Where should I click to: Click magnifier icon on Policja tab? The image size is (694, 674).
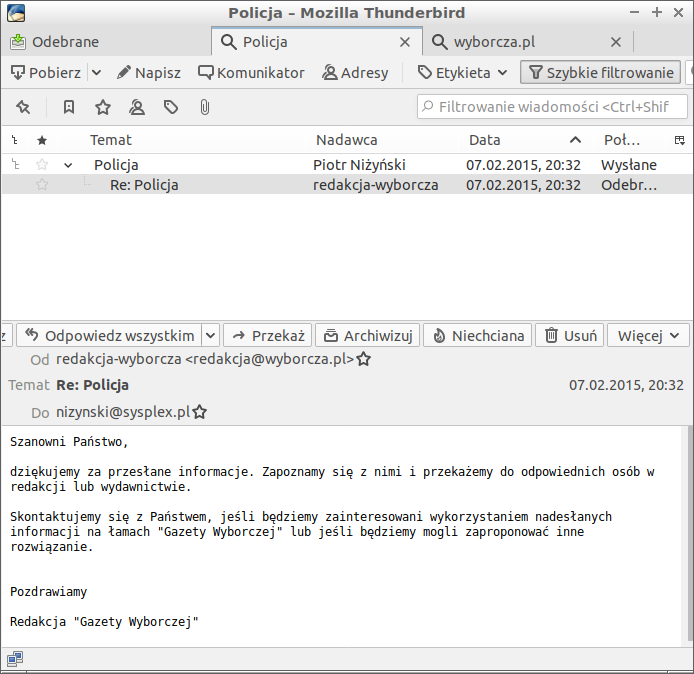coord(229,42)
